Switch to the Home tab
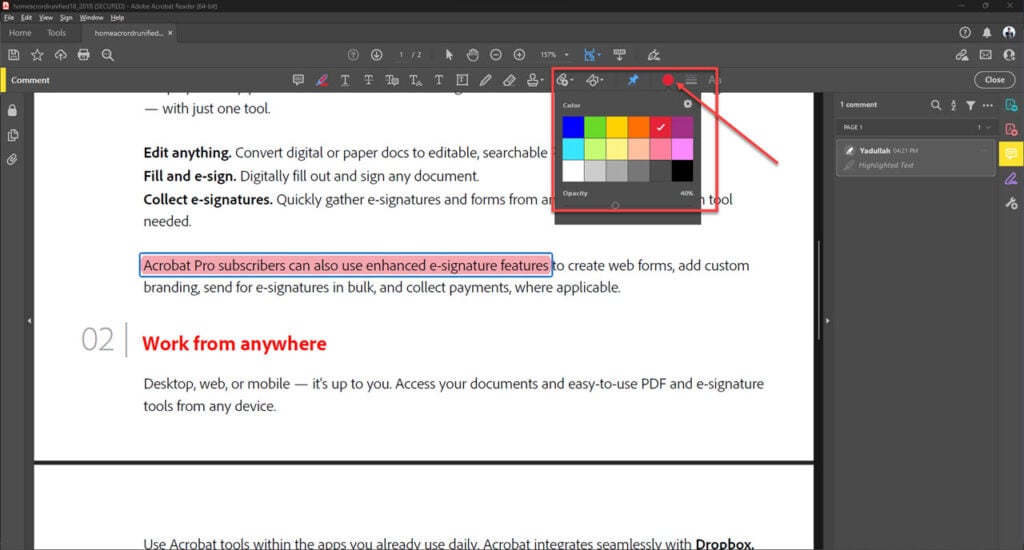 click(20, 33)
